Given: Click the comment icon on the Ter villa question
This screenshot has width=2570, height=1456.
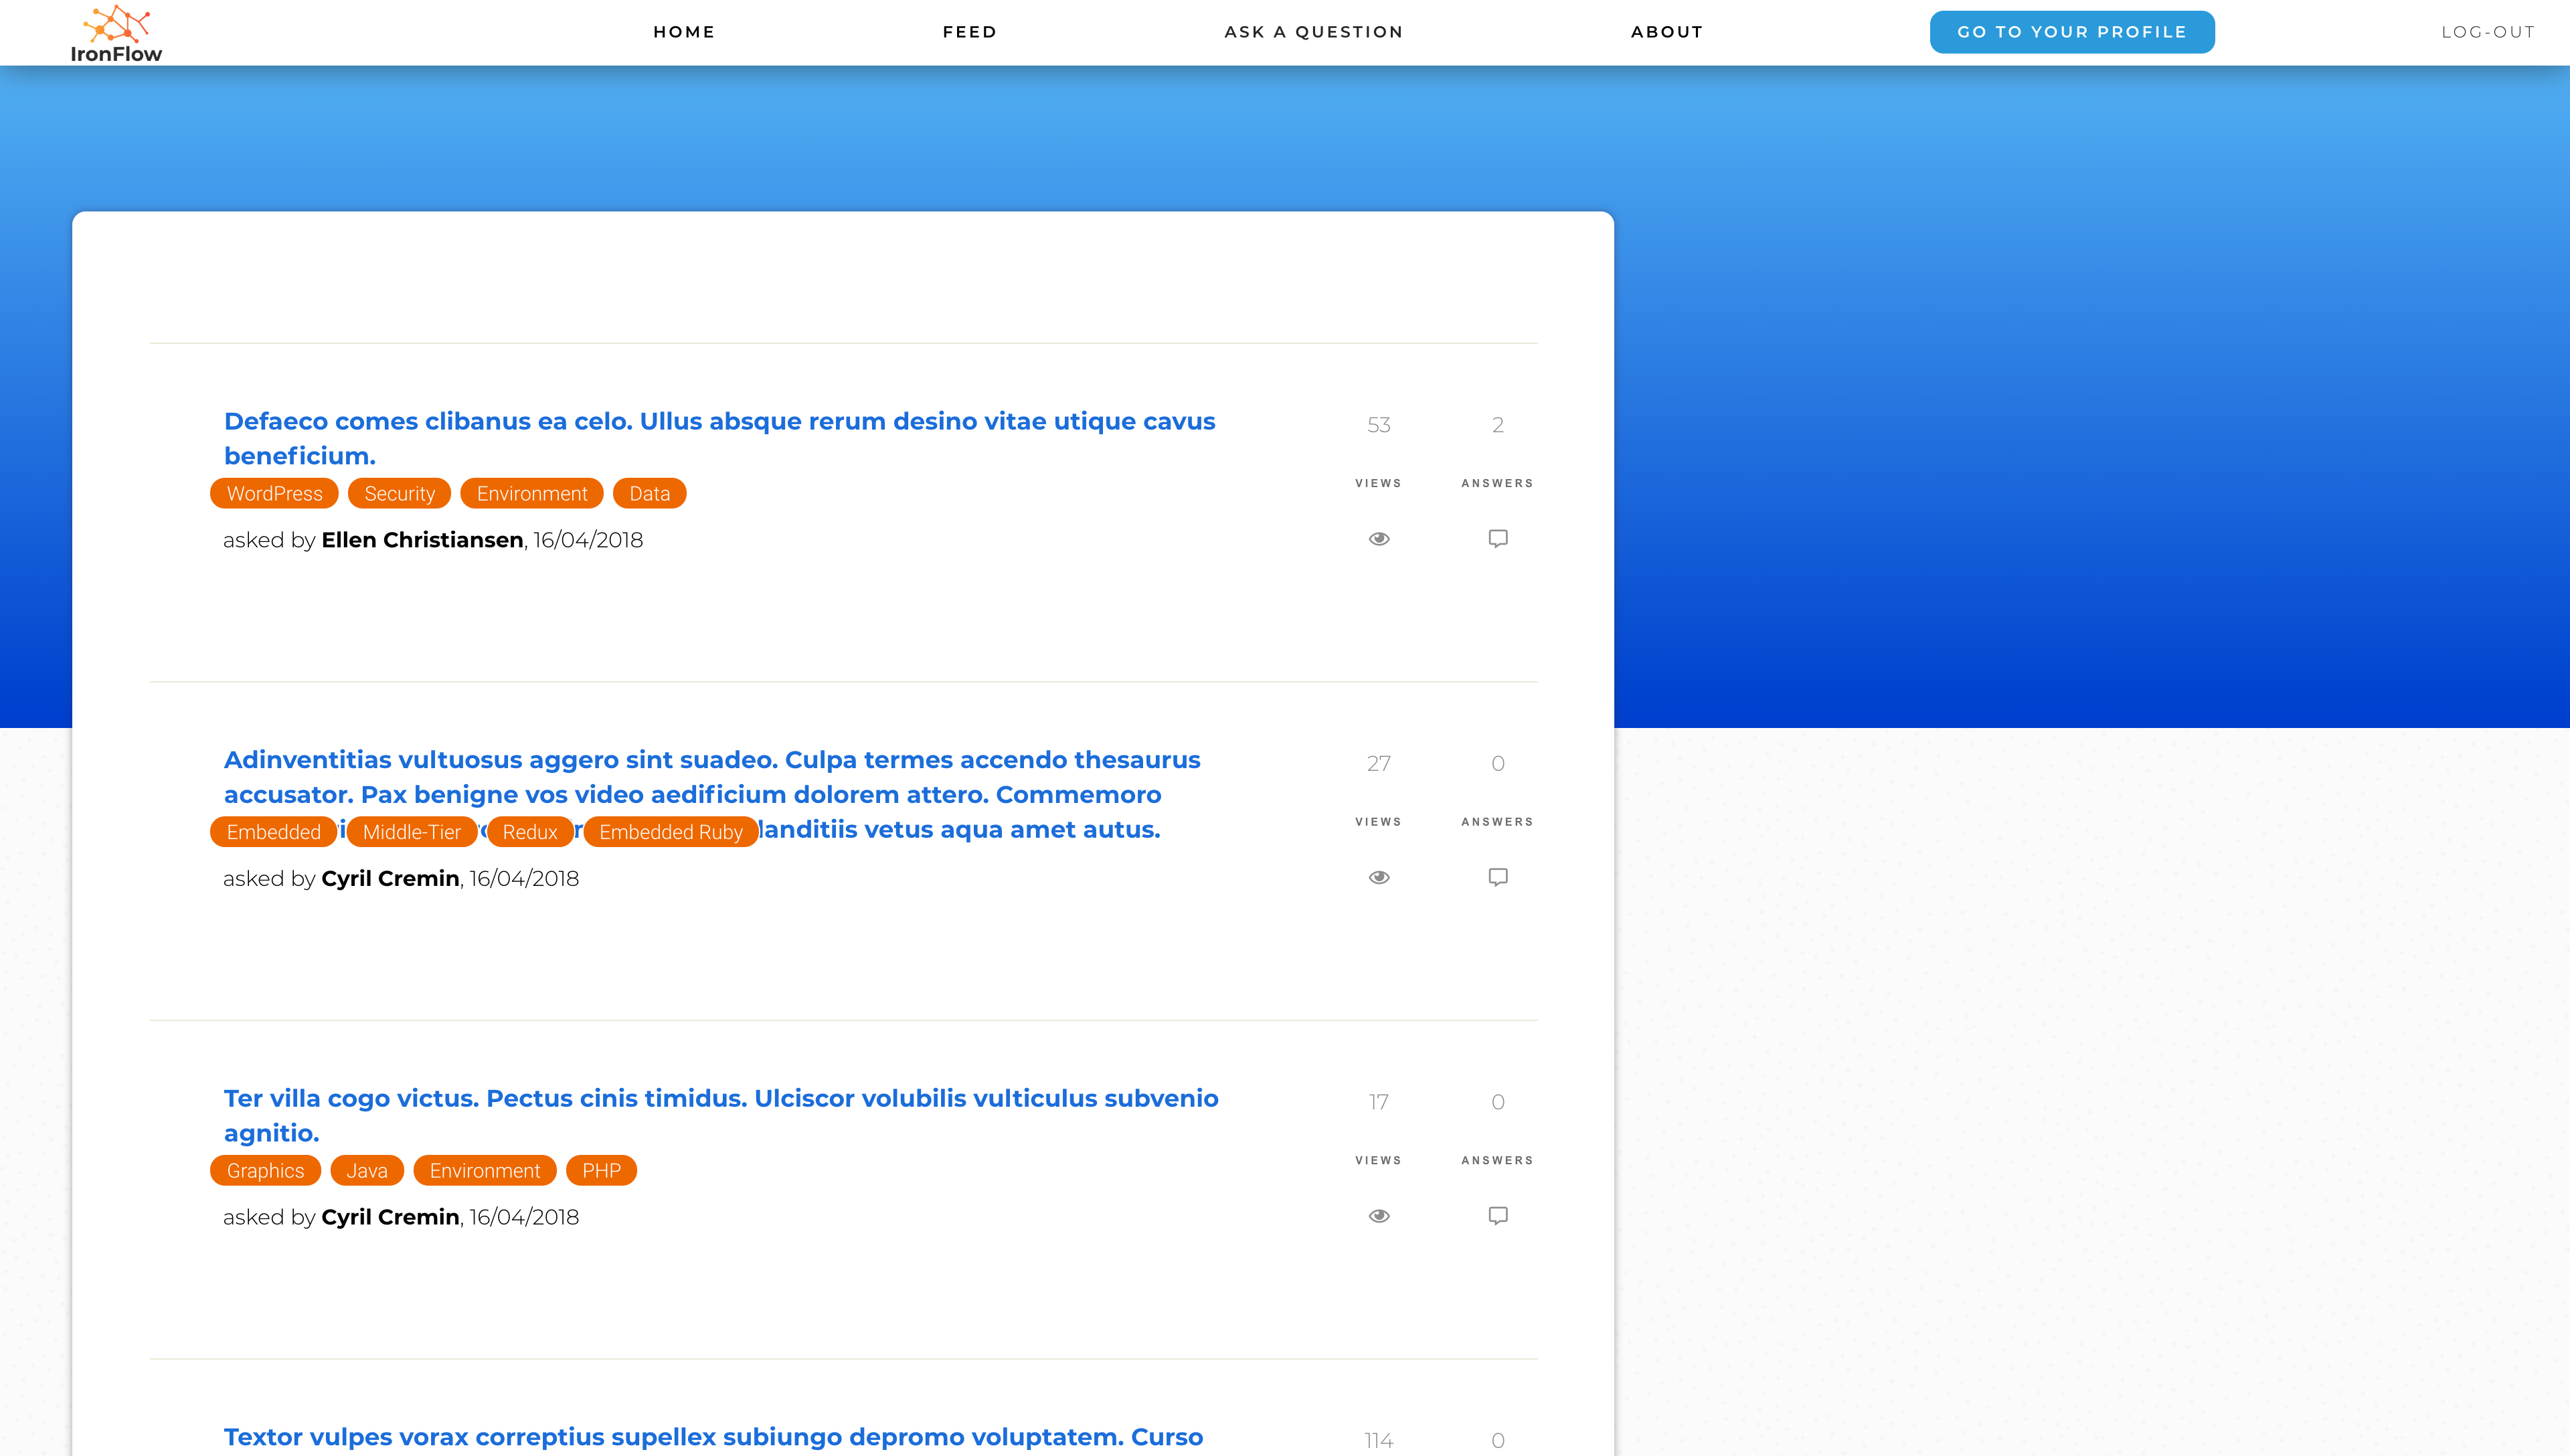Looking at the screenshot, I should tap(1497, 1216).
